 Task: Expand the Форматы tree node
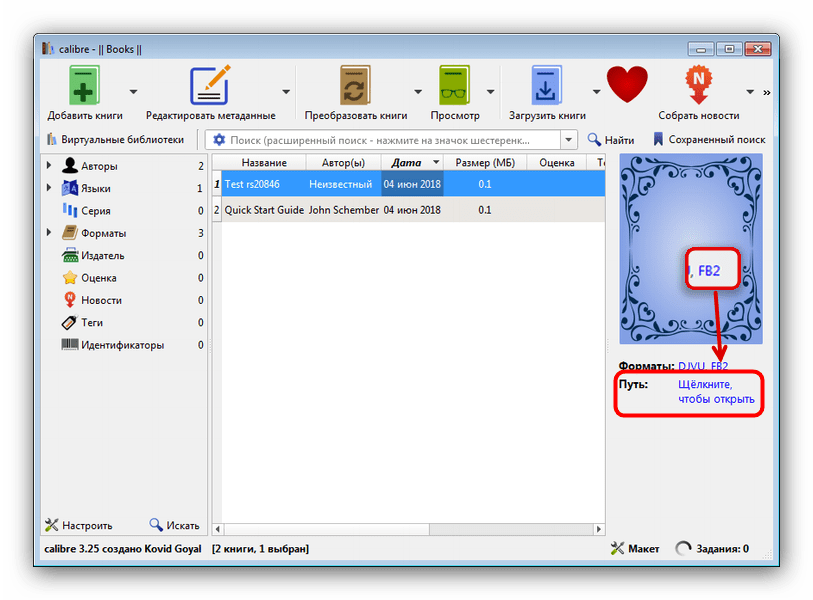click(49, 232)
